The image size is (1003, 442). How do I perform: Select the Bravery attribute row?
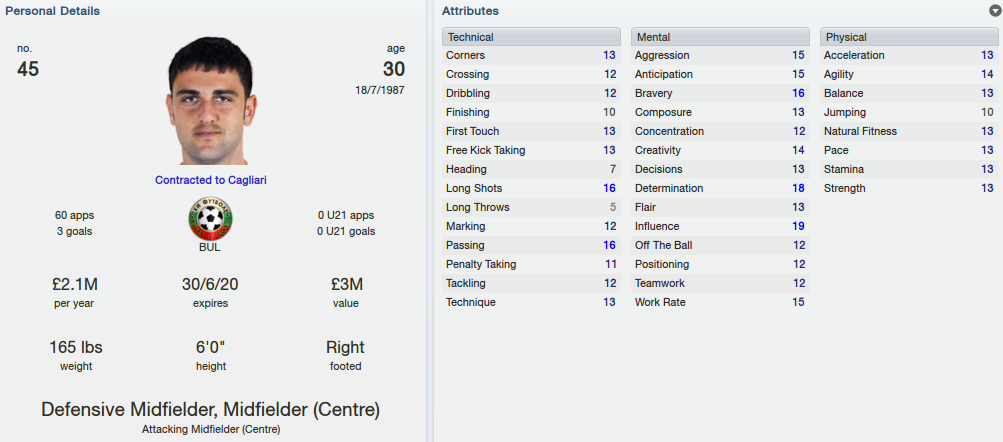(x=720, y=93)
